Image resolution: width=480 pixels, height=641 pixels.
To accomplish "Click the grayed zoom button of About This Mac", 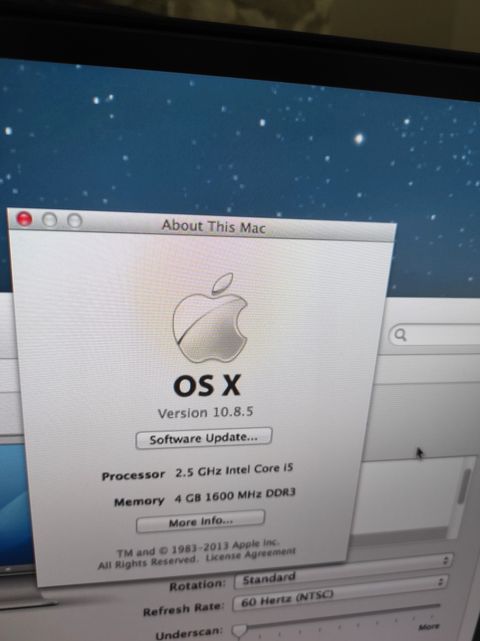I will [75, 221].
